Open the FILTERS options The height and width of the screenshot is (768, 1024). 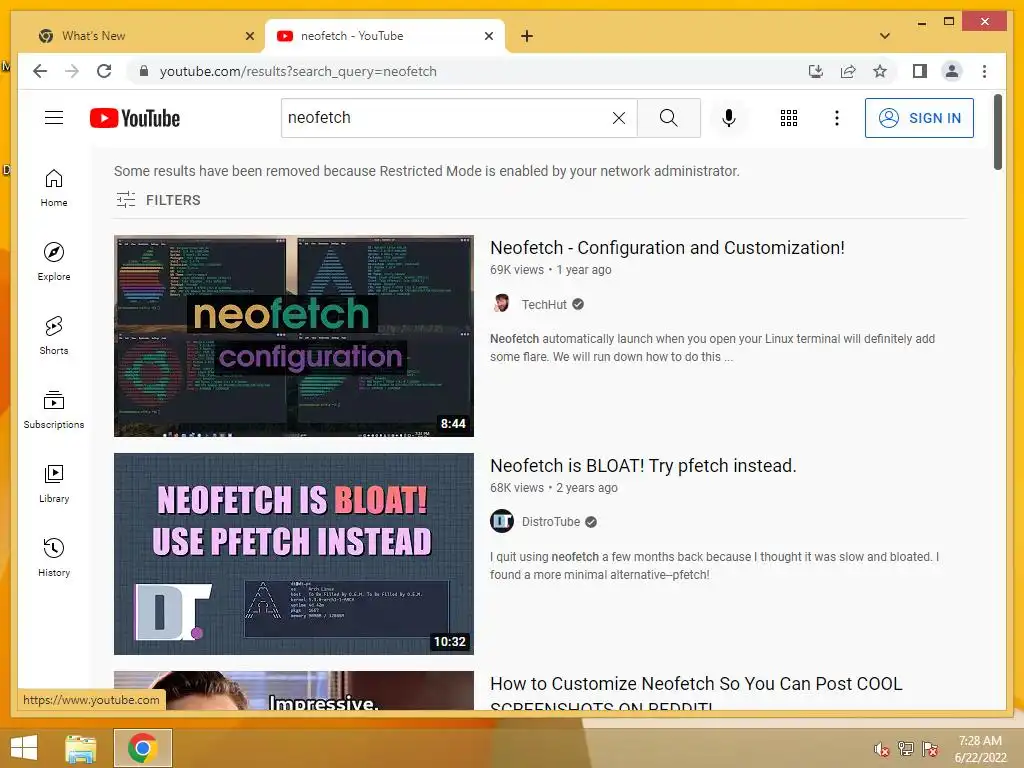coord(159,200)
